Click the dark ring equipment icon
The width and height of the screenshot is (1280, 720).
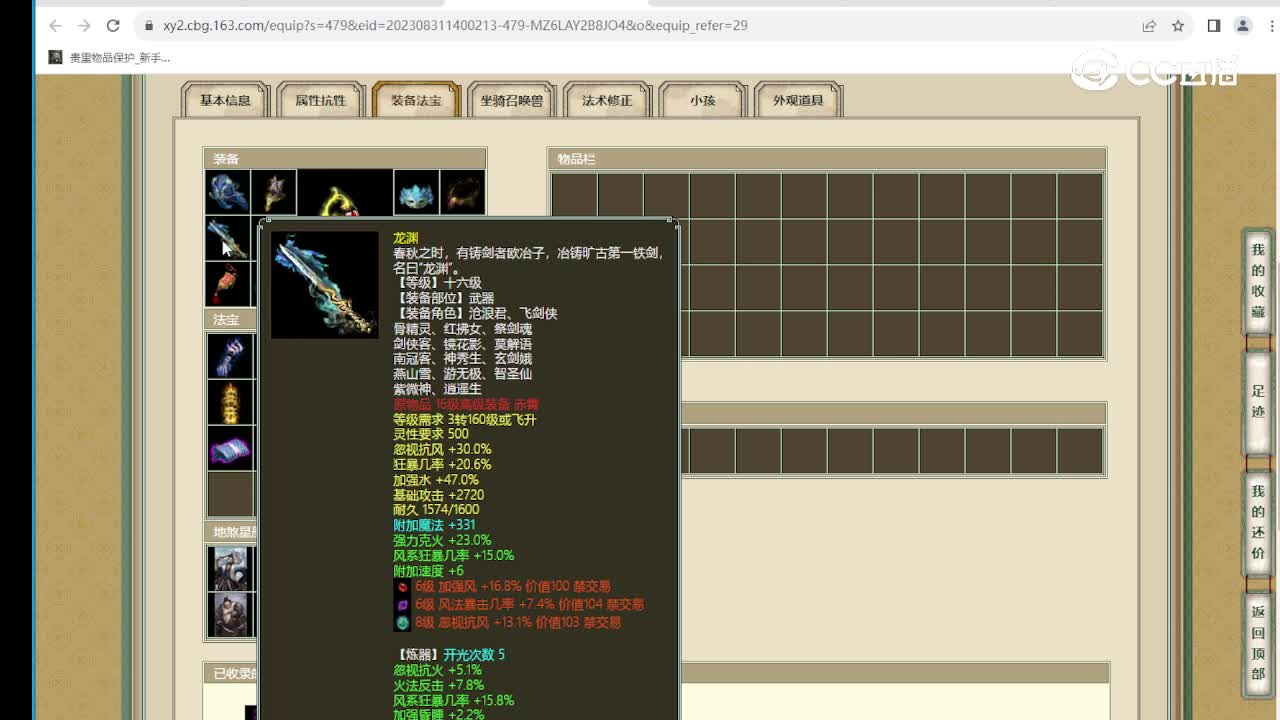[462, 192]
